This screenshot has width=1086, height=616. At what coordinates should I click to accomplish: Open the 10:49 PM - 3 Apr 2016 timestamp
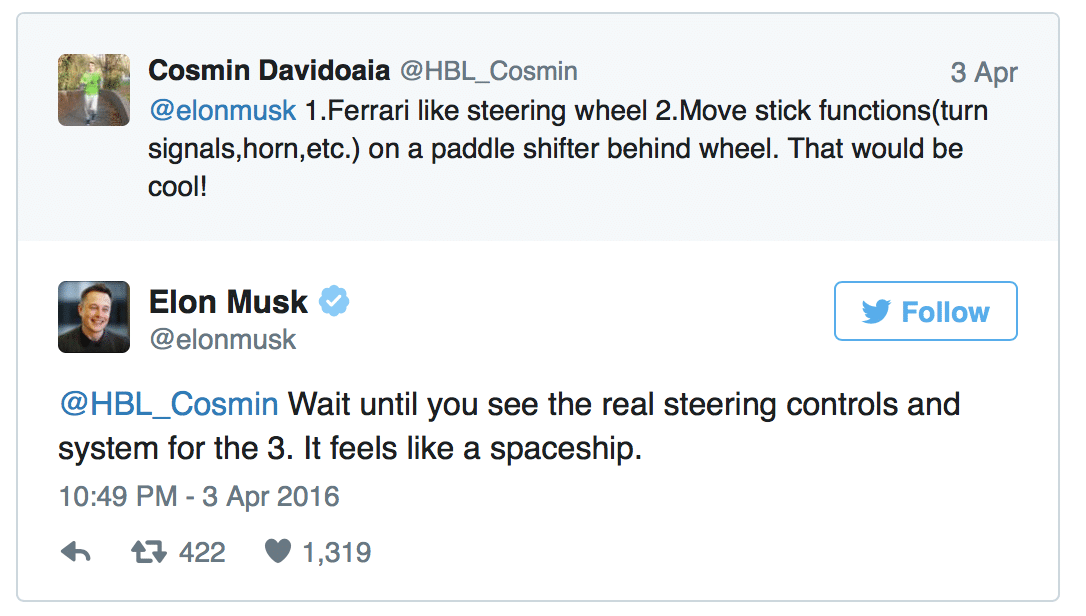tap(199, 497)
